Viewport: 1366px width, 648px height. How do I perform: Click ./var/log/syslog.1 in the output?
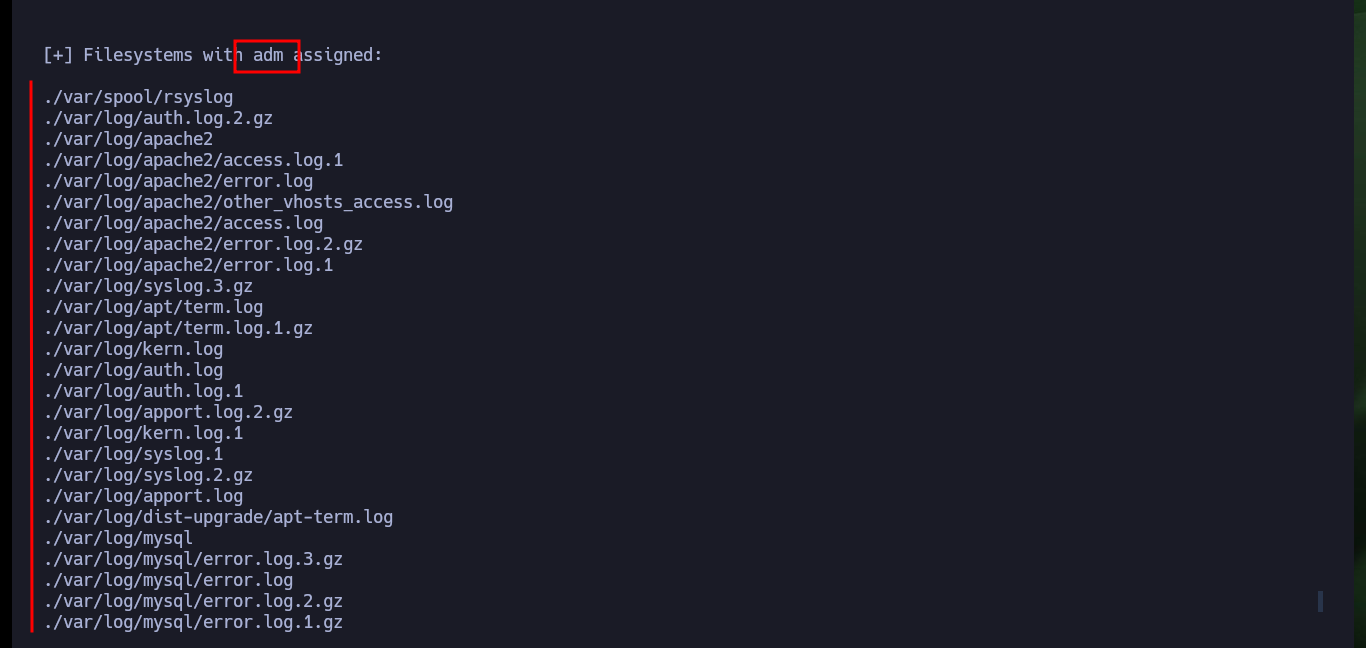(133, 455)
